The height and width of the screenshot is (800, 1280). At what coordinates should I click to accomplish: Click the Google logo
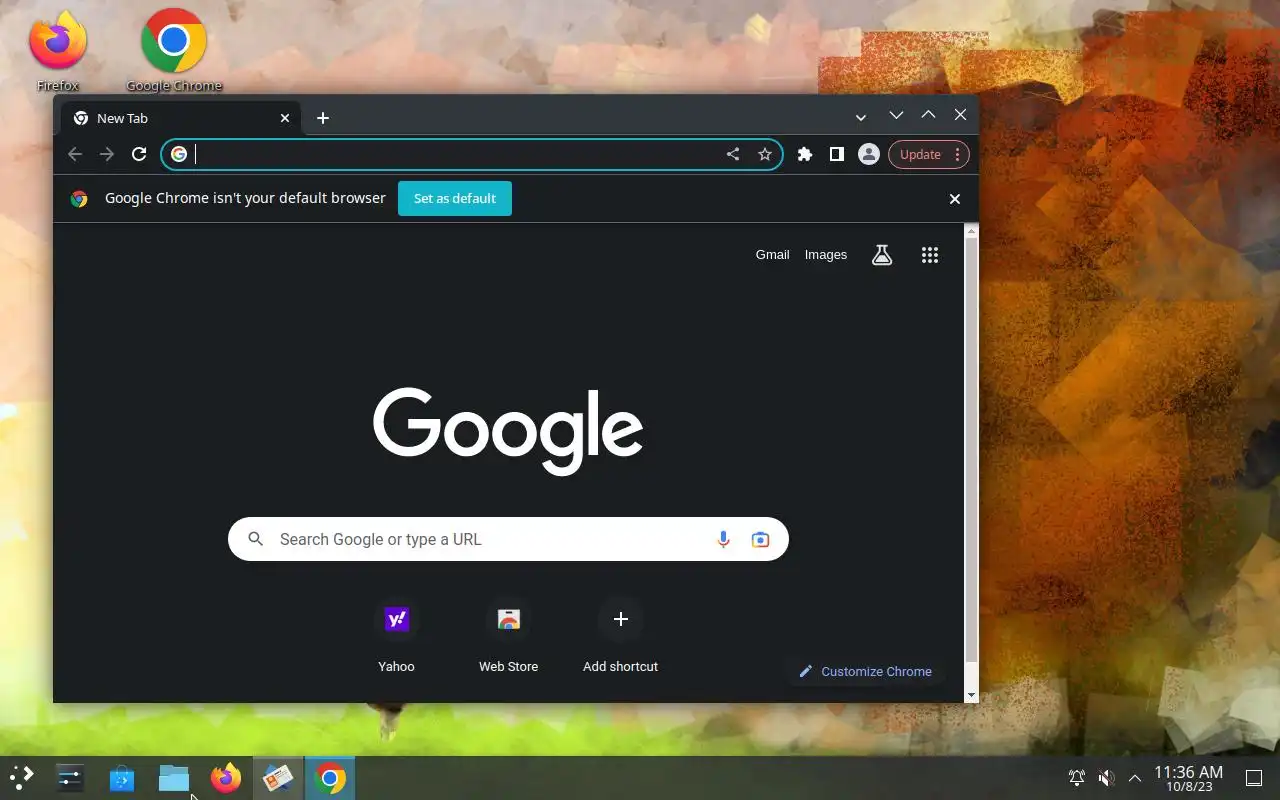pos(508,431)
